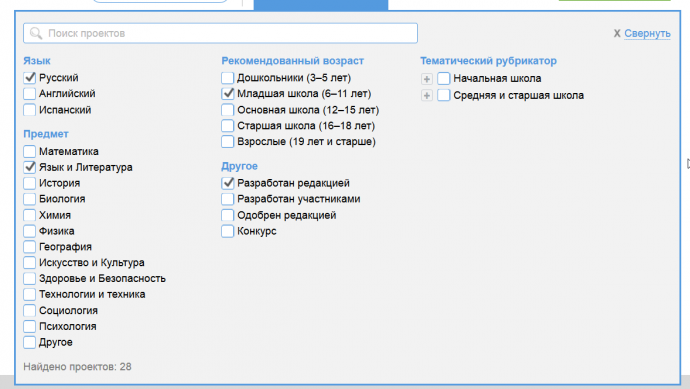The height and width of the screenshot is (389, 690).
Task: Click the X icon beside Свернуть
Action: 617,33
